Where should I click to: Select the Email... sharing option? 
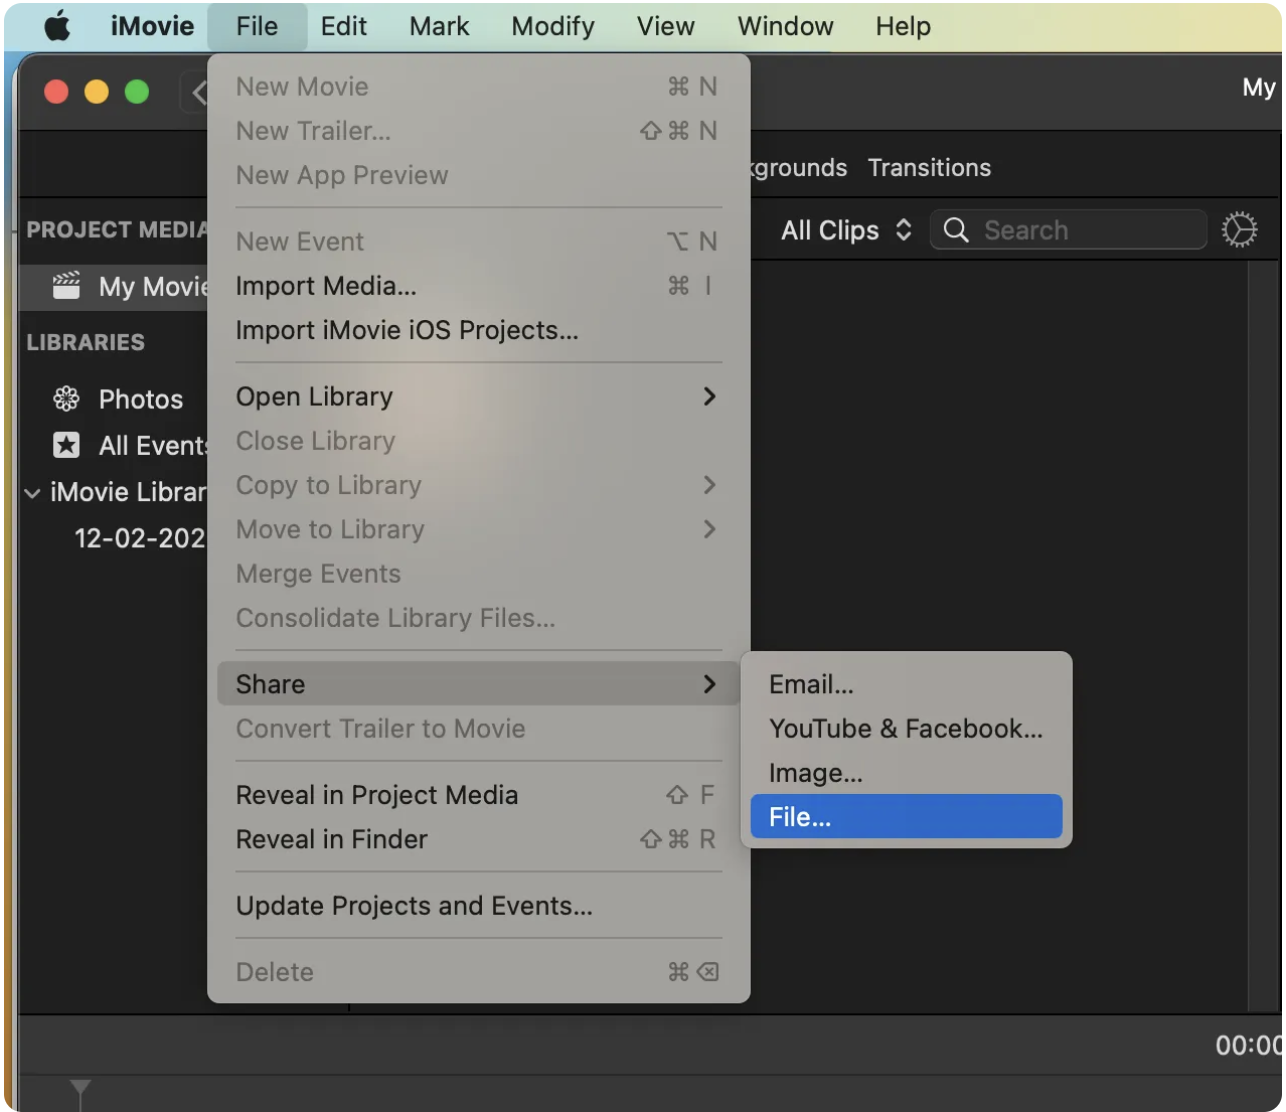pos(810,684)
